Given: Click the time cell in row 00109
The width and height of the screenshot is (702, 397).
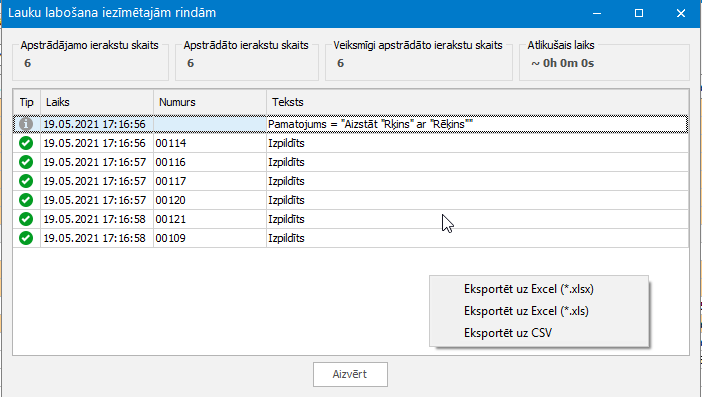Looking at the screenshot, I should pos(97,238).
